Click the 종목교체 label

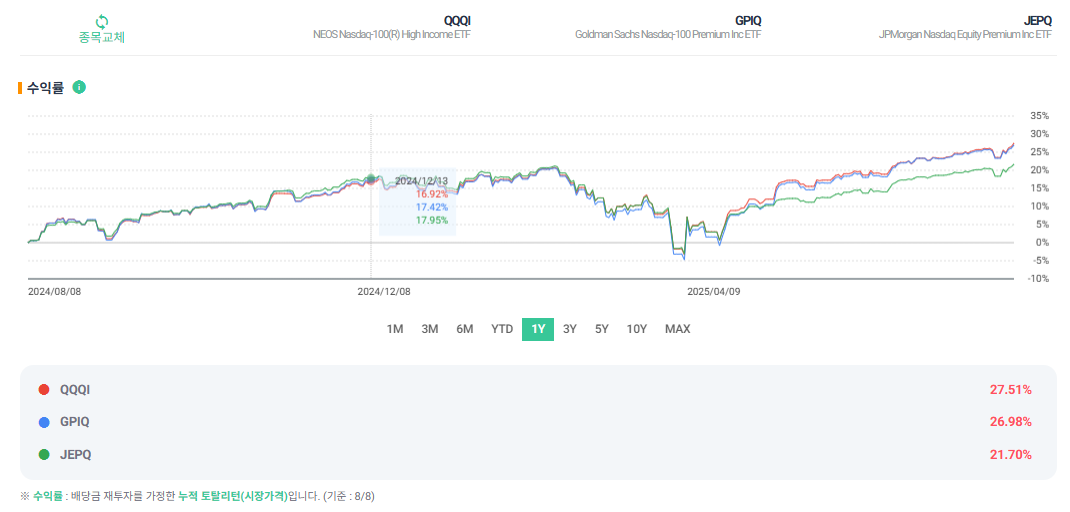click(x=102, y=38)
